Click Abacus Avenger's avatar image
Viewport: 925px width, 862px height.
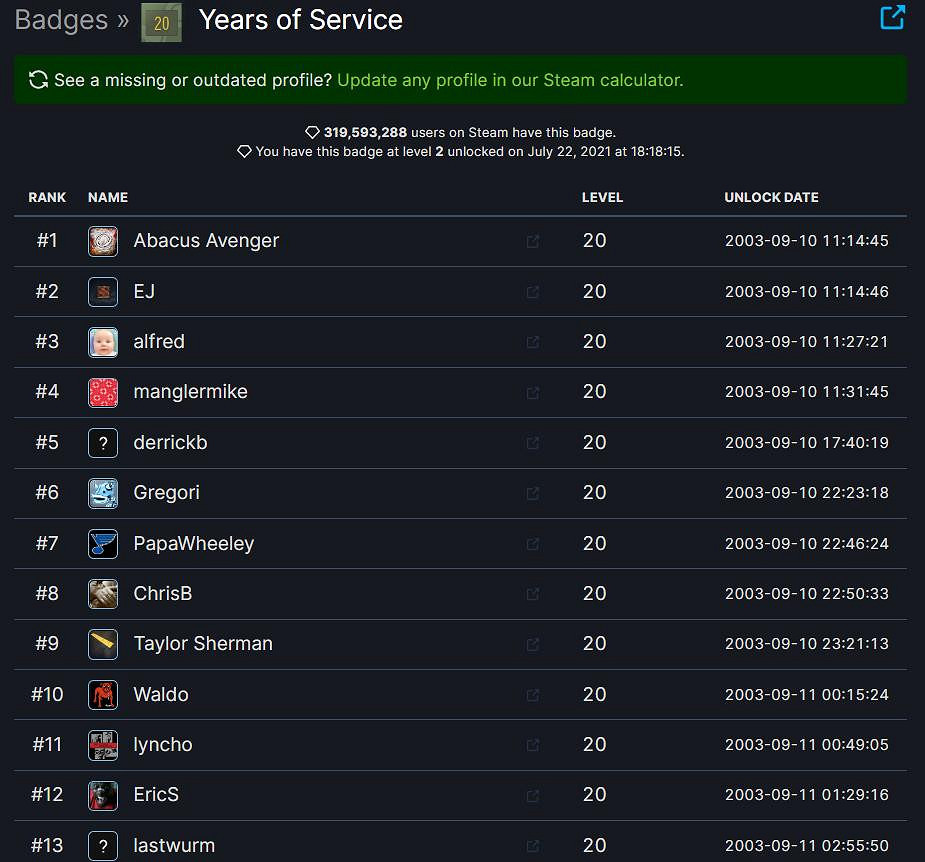(x=102, y=240)
